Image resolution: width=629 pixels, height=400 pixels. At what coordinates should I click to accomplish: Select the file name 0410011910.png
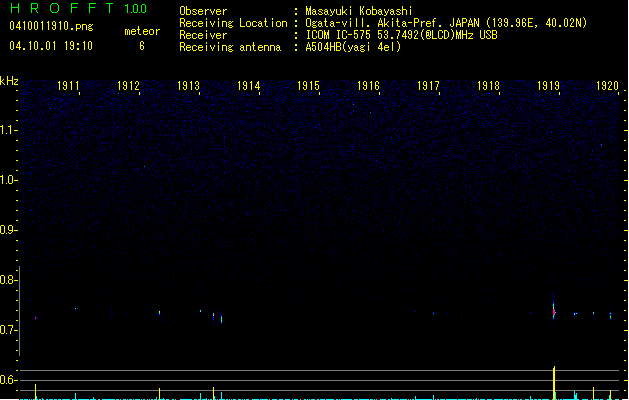(x=51, y=27)
